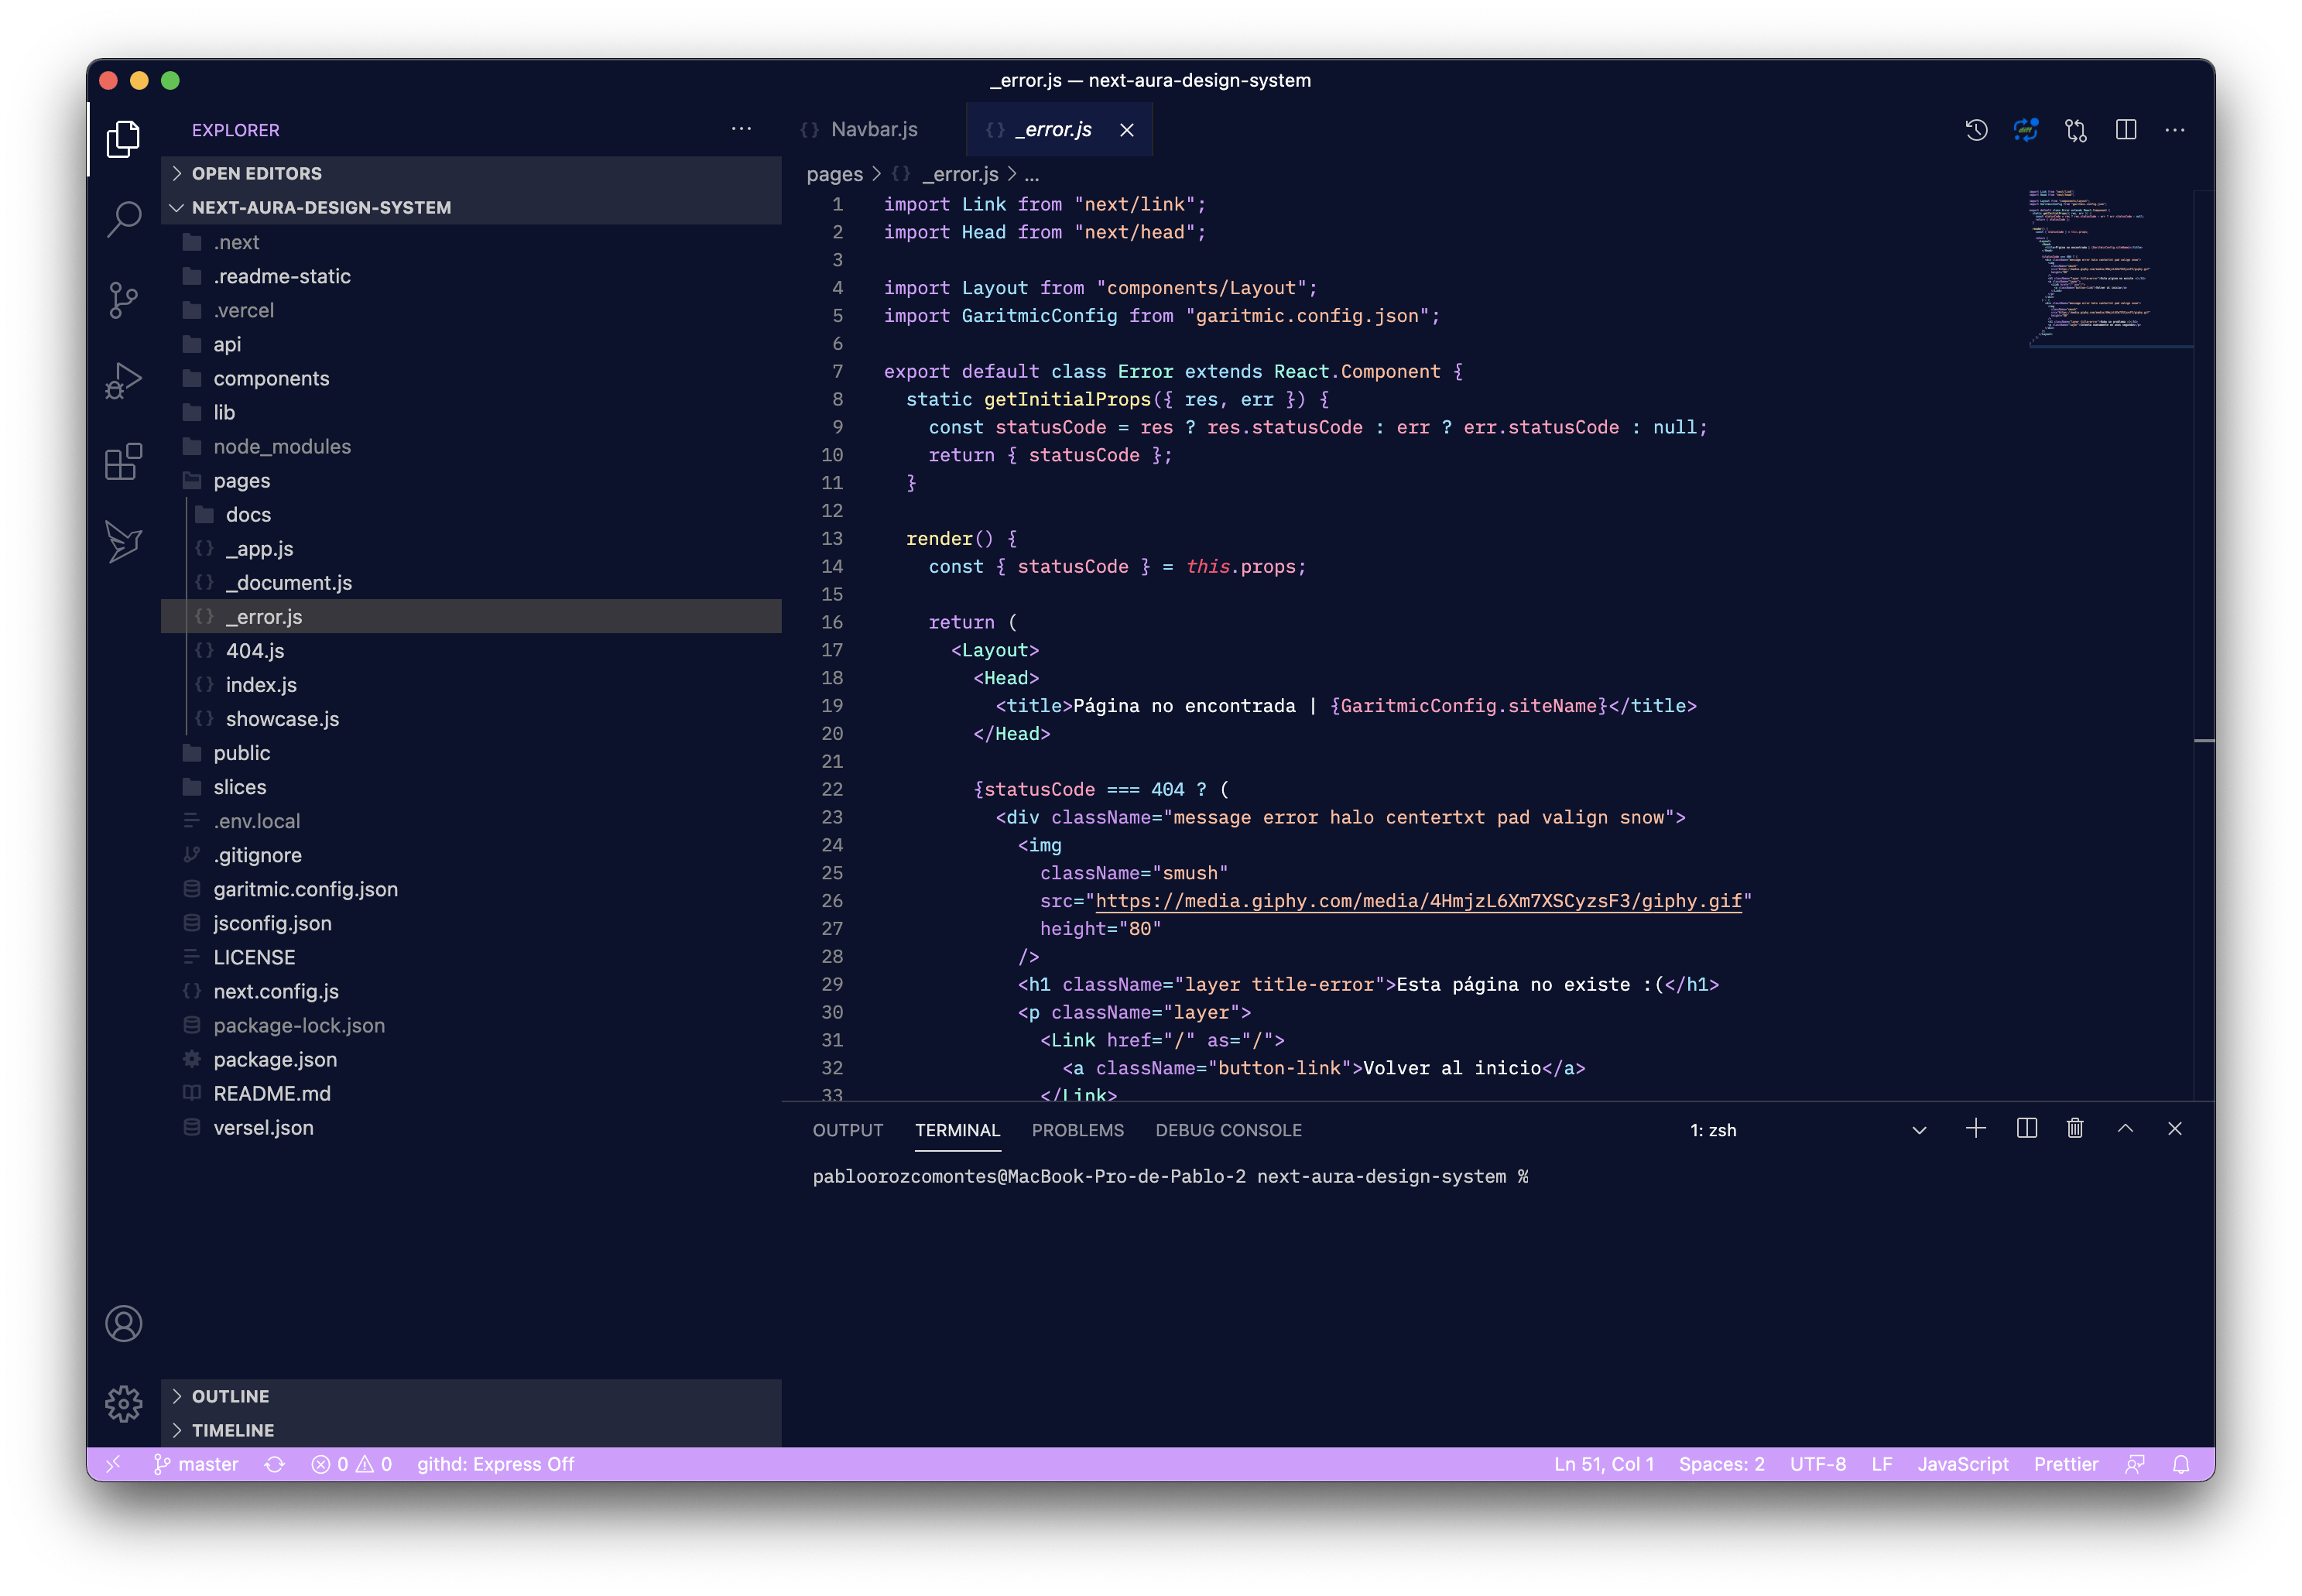Click the pages breadcrumb segment
Viewport: 2302px width, 1596px height.
[834, 174]
